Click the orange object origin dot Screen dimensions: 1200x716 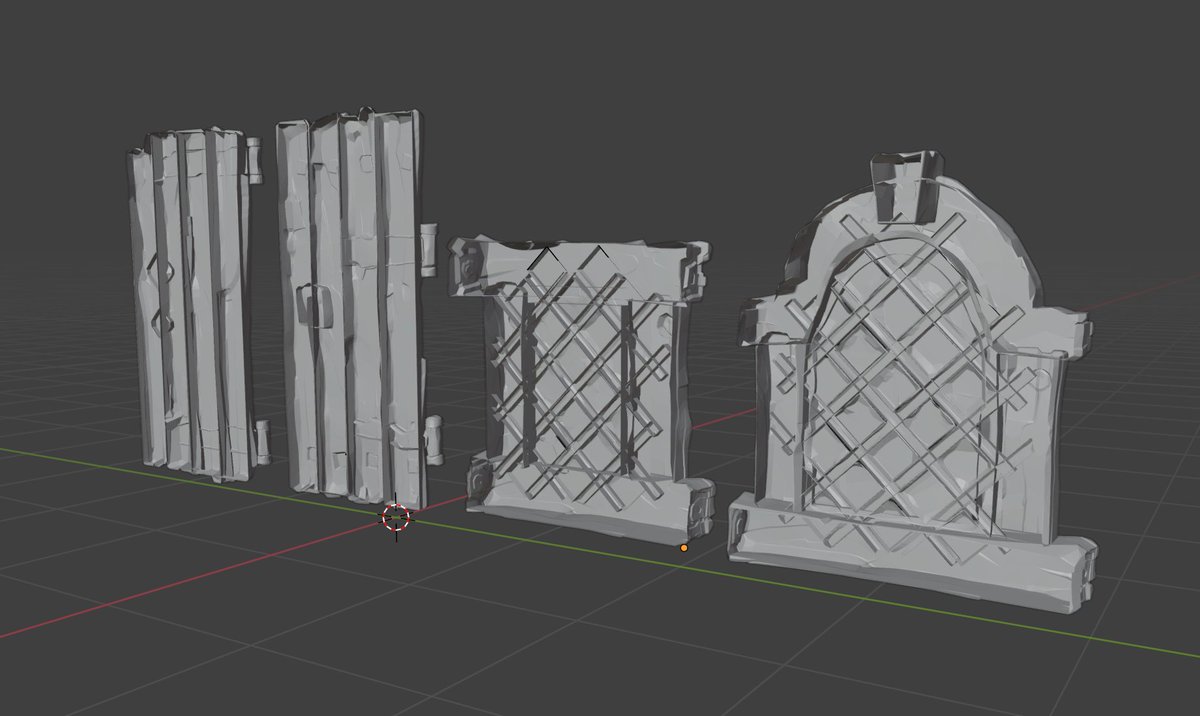coord(684,547)
